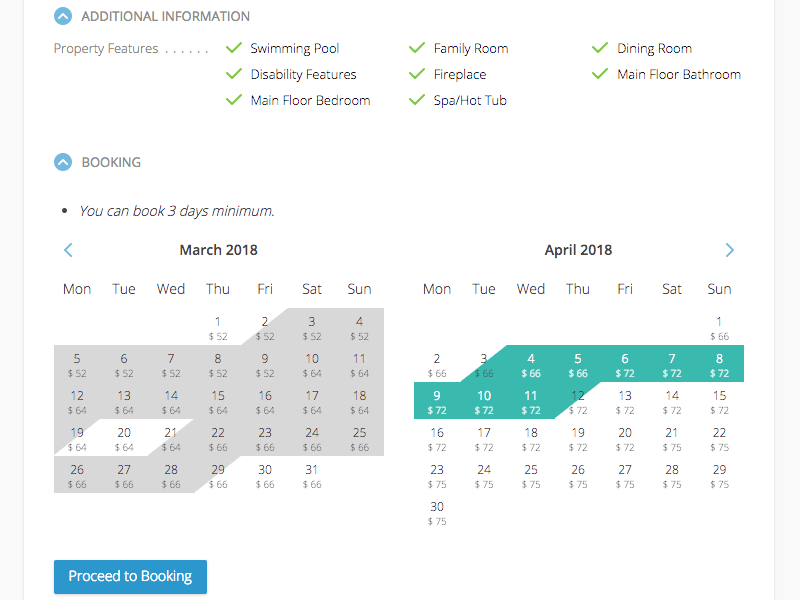The width and height of the screenshot is (800, 600).
Task: Go to previous month arrow
Action: click(68, 250)
